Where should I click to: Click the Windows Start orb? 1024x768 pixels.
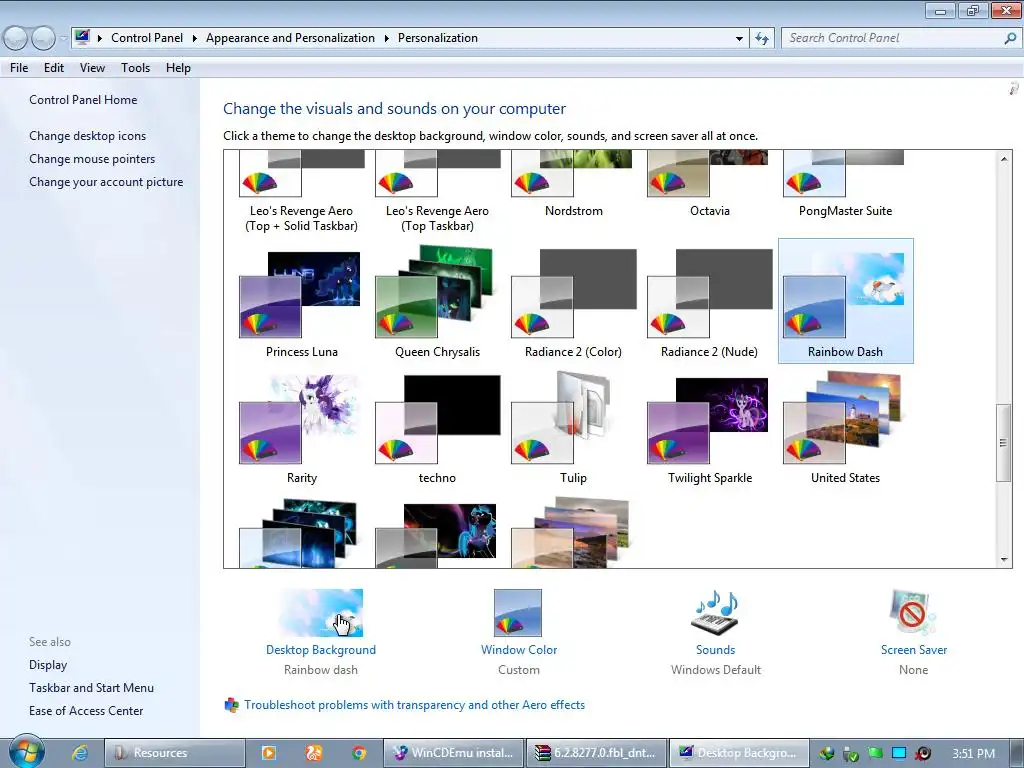click(26, 751)
